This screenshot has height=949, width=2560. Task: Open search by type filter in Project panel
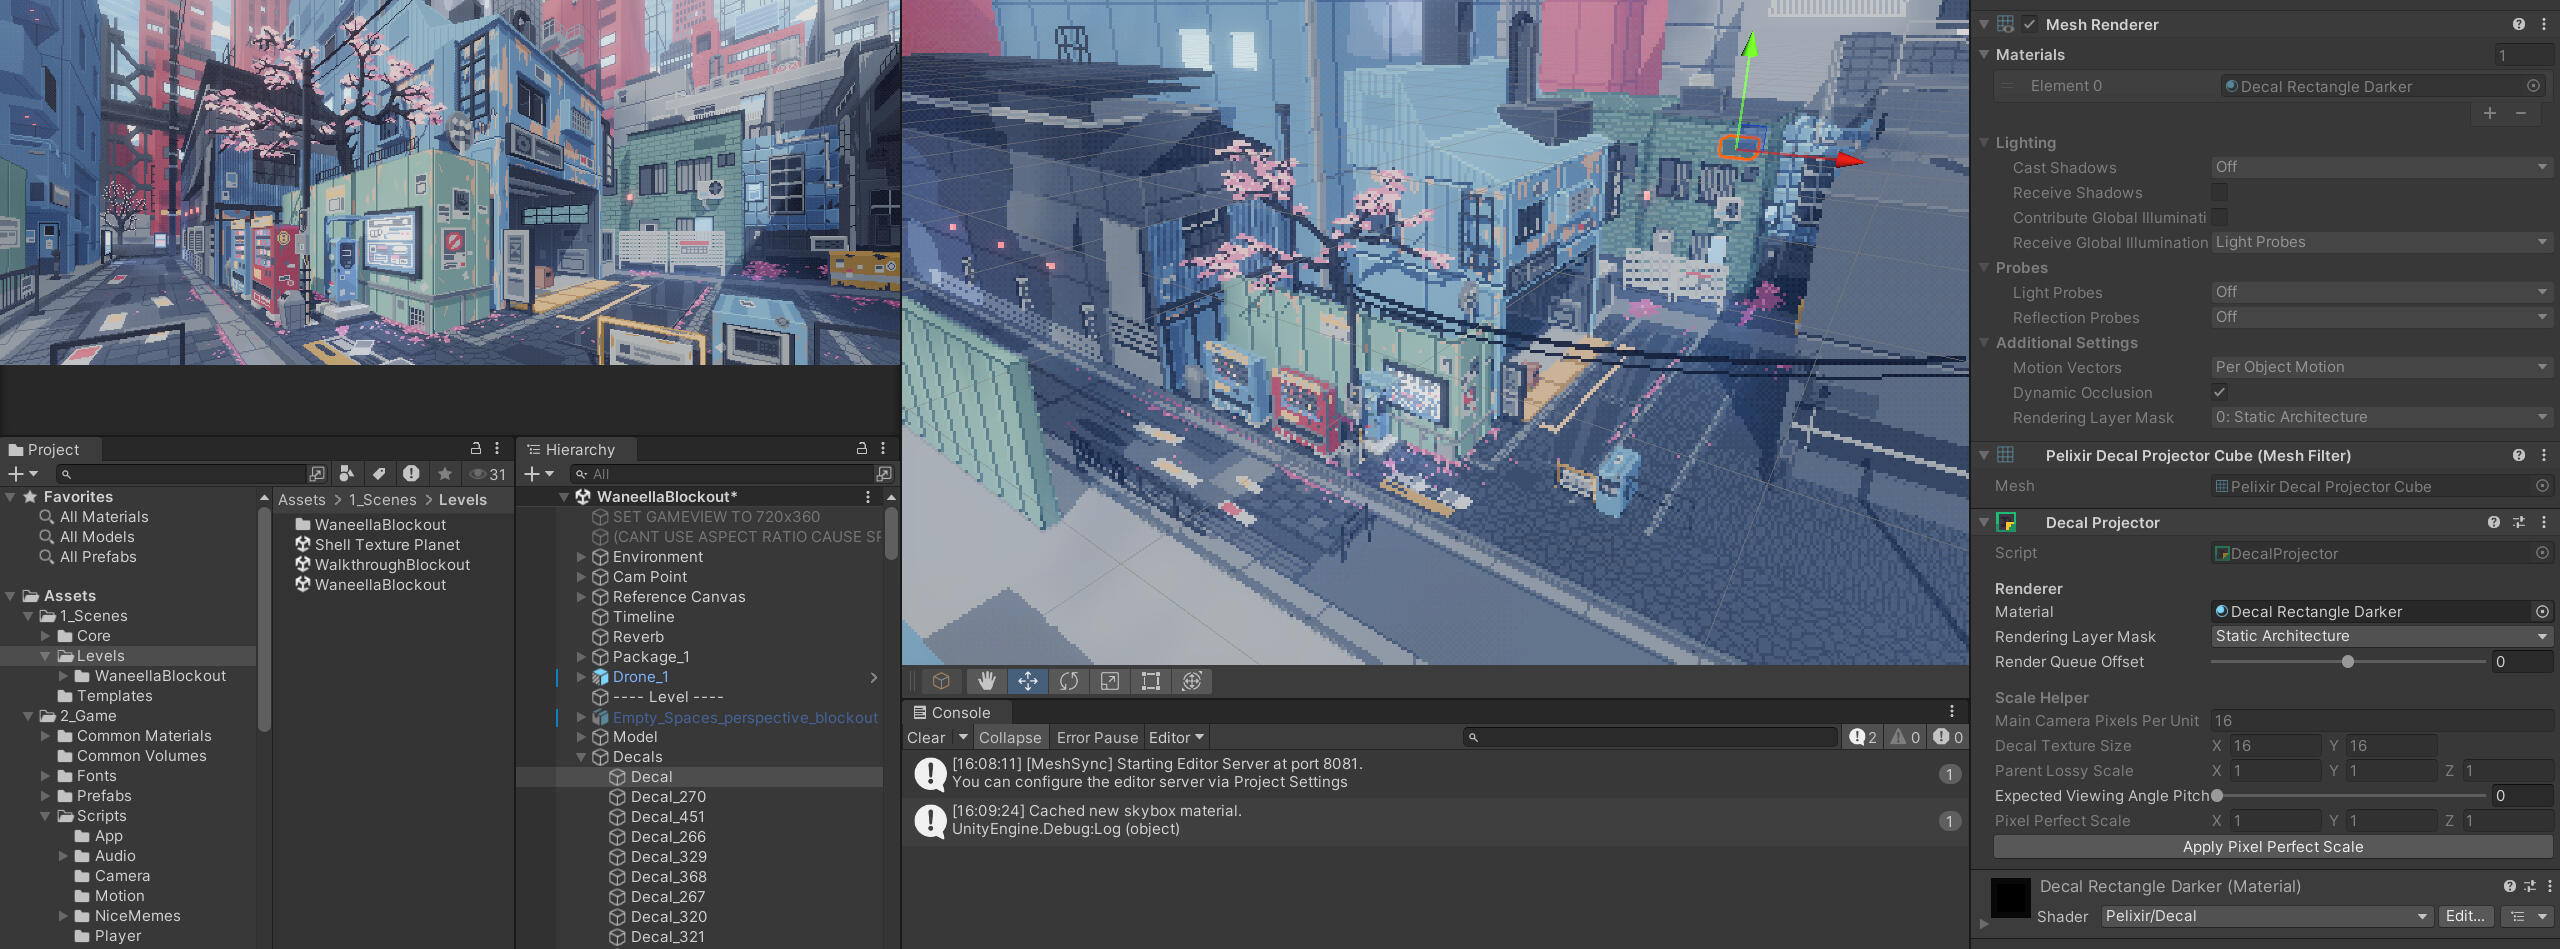346,473
